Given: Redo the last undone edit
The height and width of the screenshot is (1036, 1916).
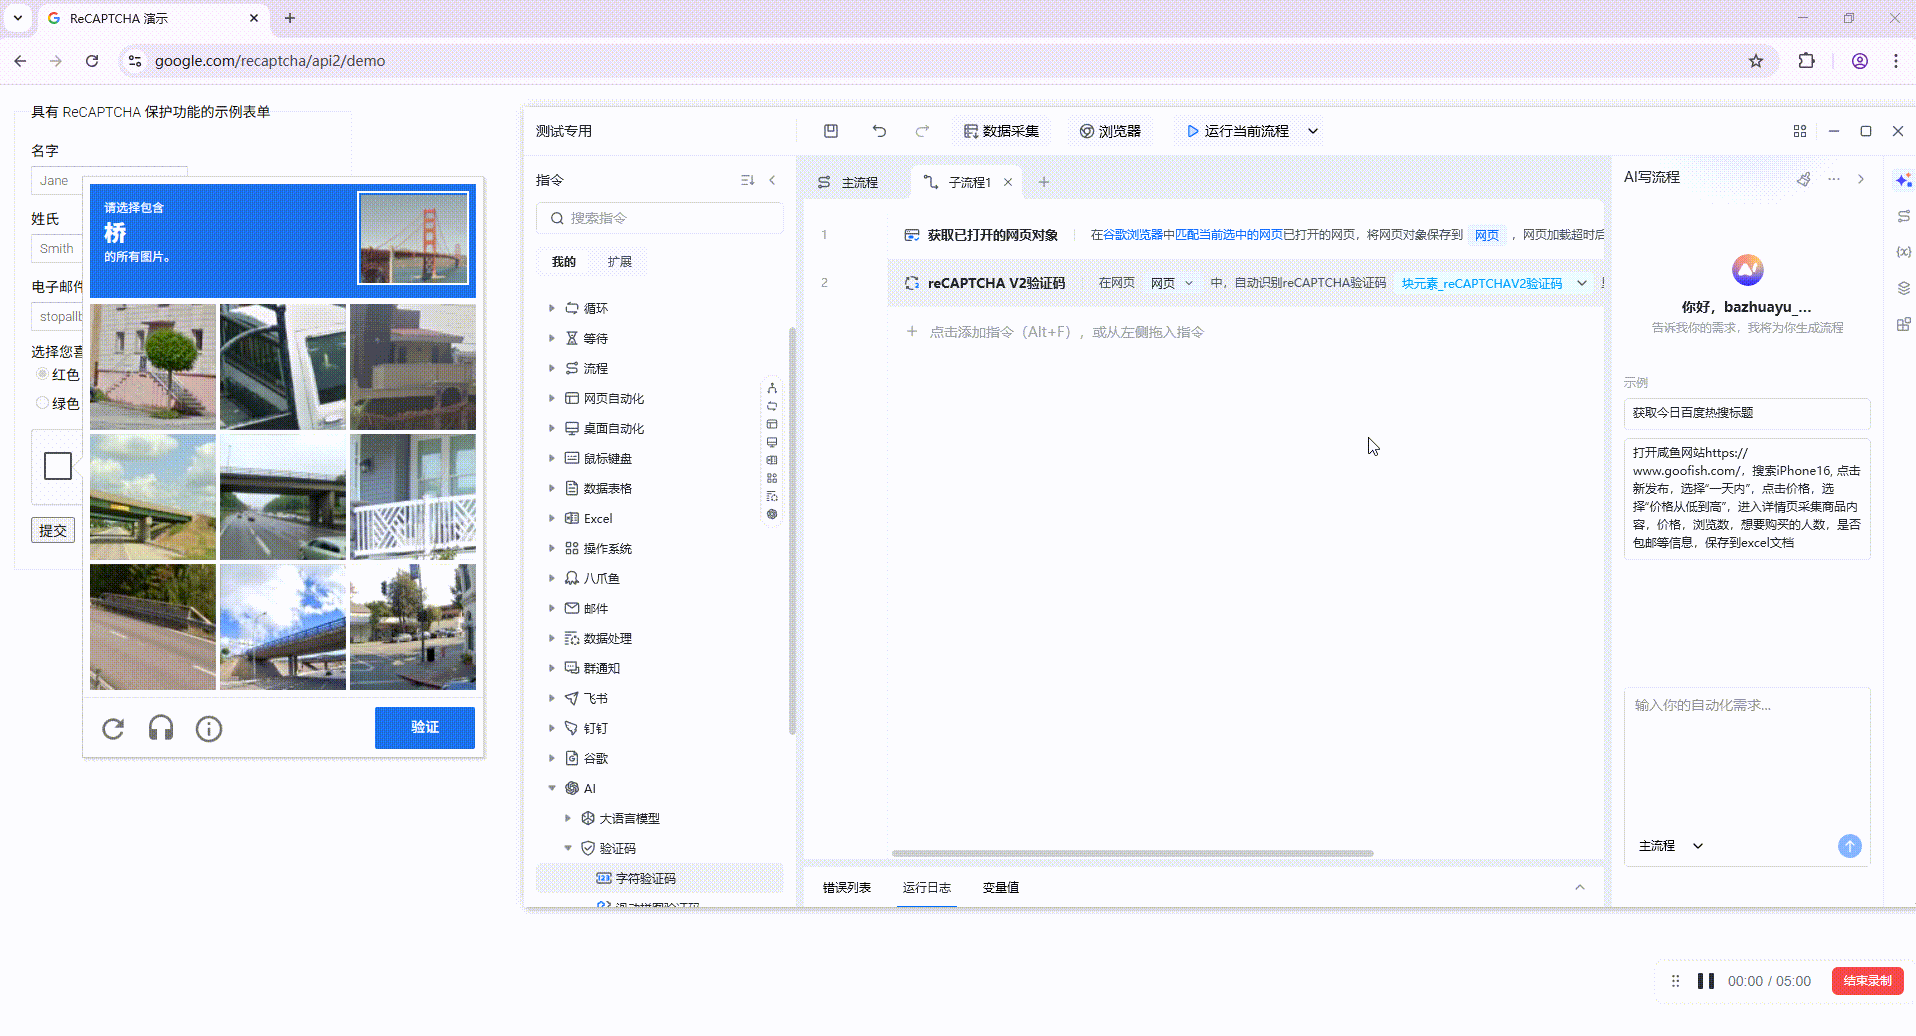Looking at the screenshot, I should coord(922,131).
